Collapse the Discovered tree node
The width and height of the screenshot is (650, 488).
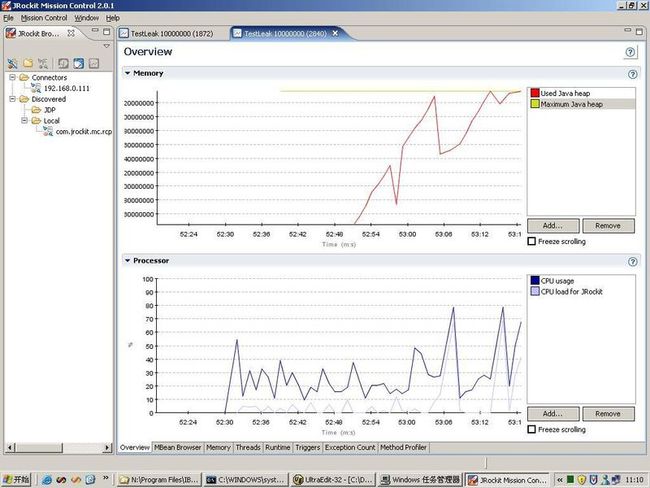click(12, 99)
